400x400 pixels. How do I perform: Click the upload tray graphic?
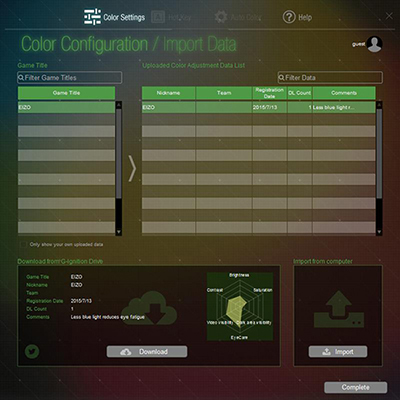coord(338,309)
